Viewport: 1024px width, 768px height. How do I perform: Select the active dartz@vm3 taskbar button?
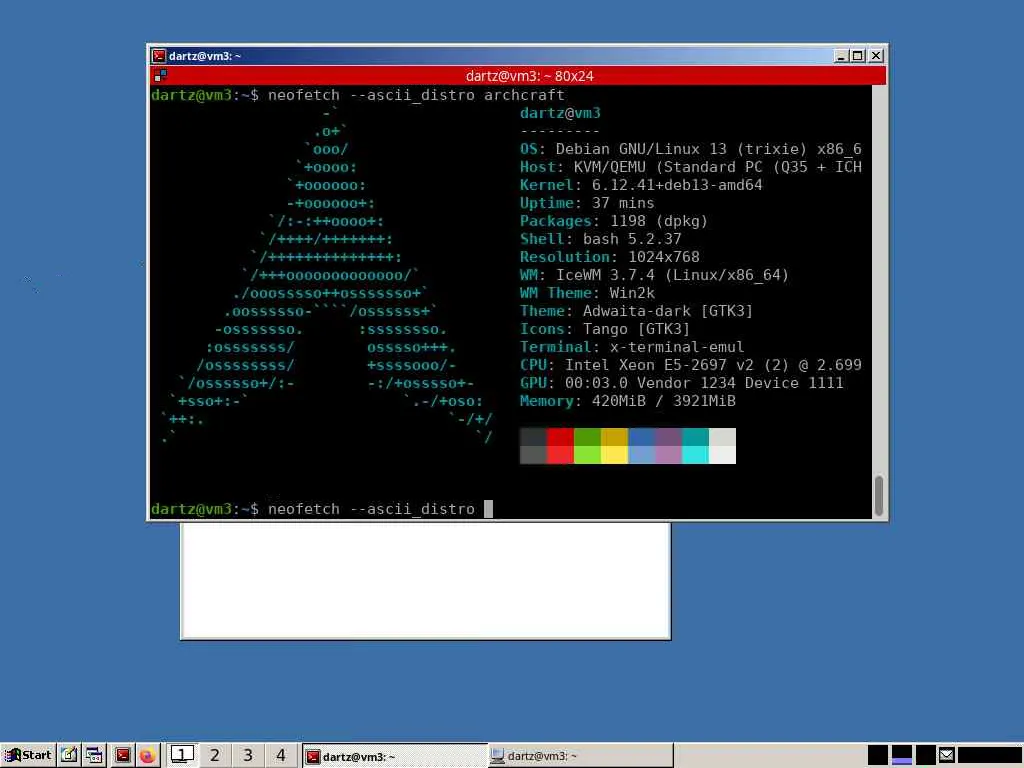click(x=394, y=756)
